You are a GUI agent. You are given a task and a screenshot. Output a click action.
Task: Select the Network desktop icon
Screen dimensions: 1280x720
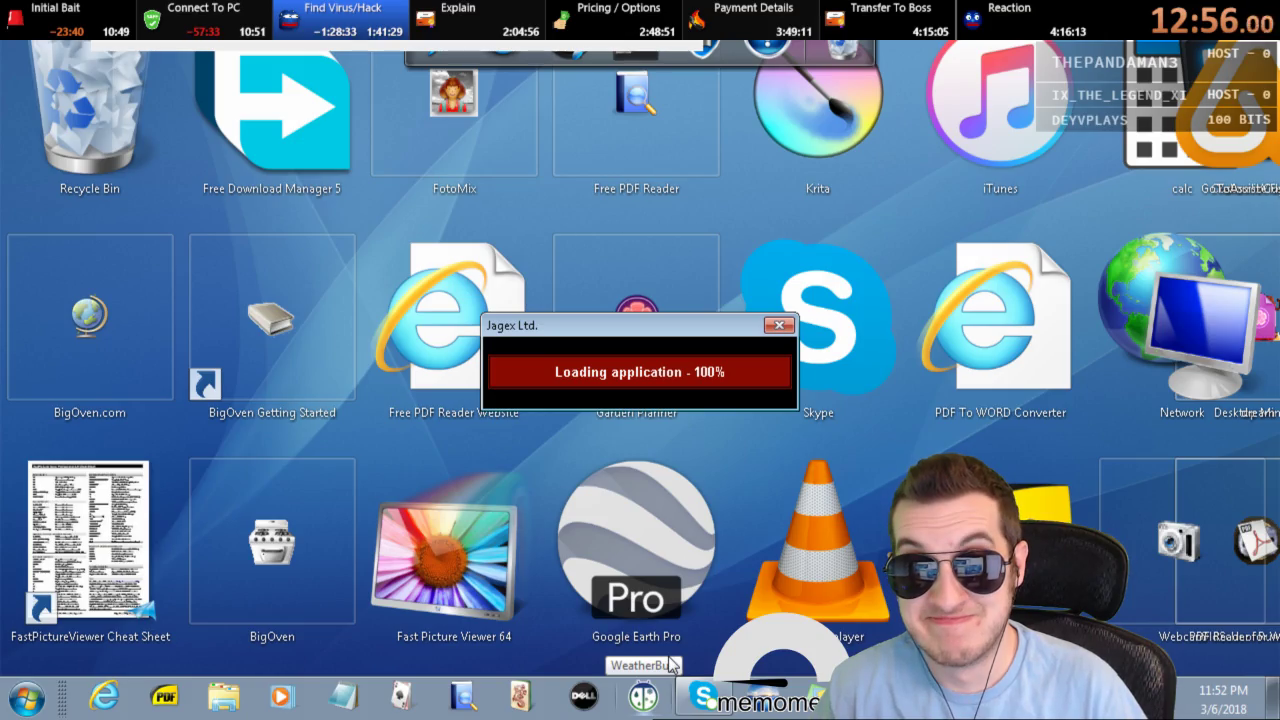[1178, 316]
